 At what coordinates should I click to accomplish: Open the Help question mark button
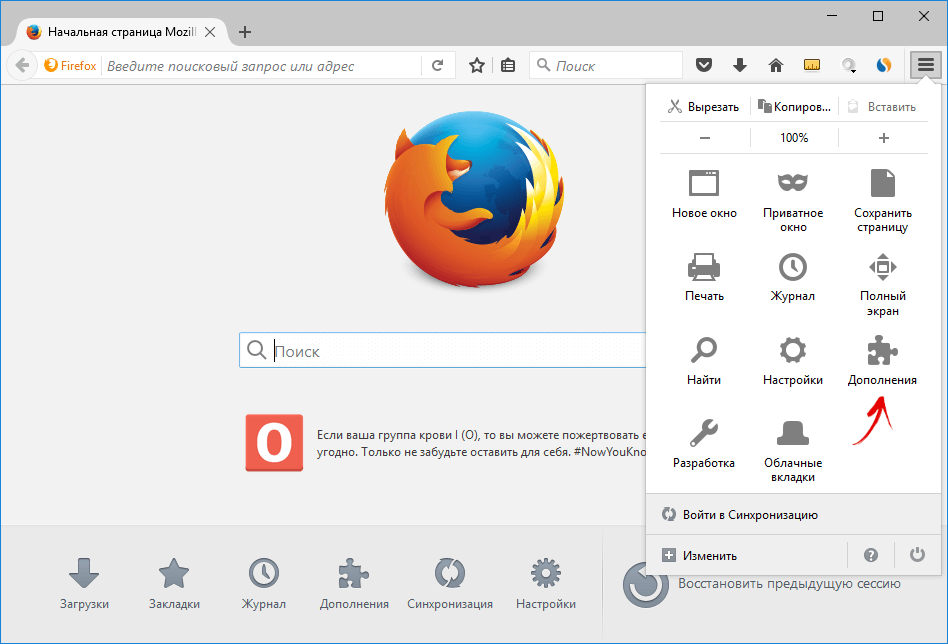tap(871, 555)
